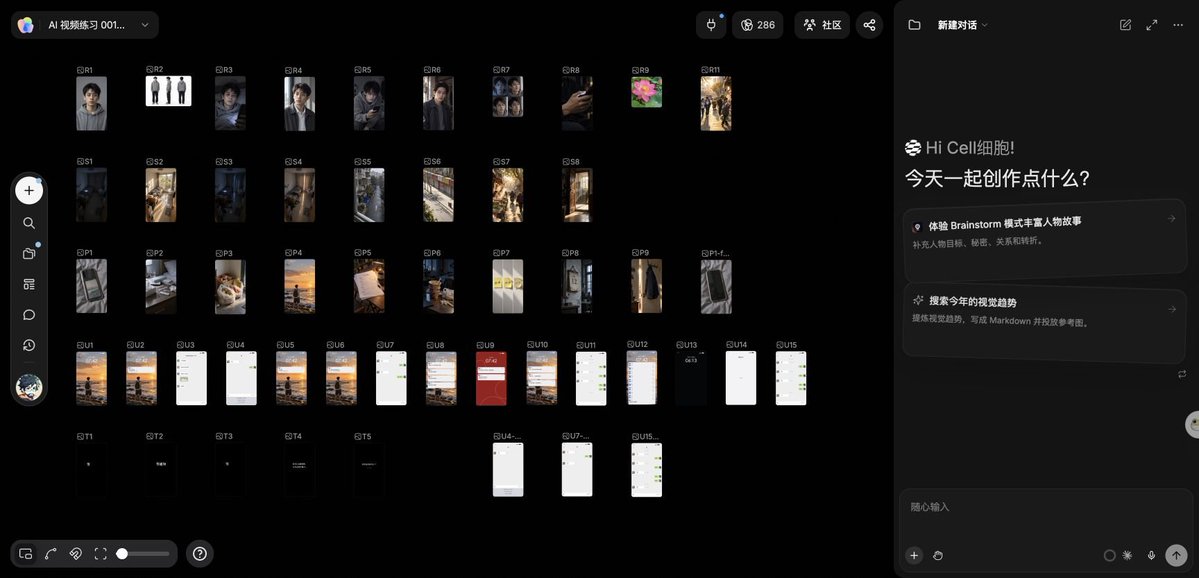Click the plus attachment button in chat input
1199x578 pixels.
tap(914, 556)
